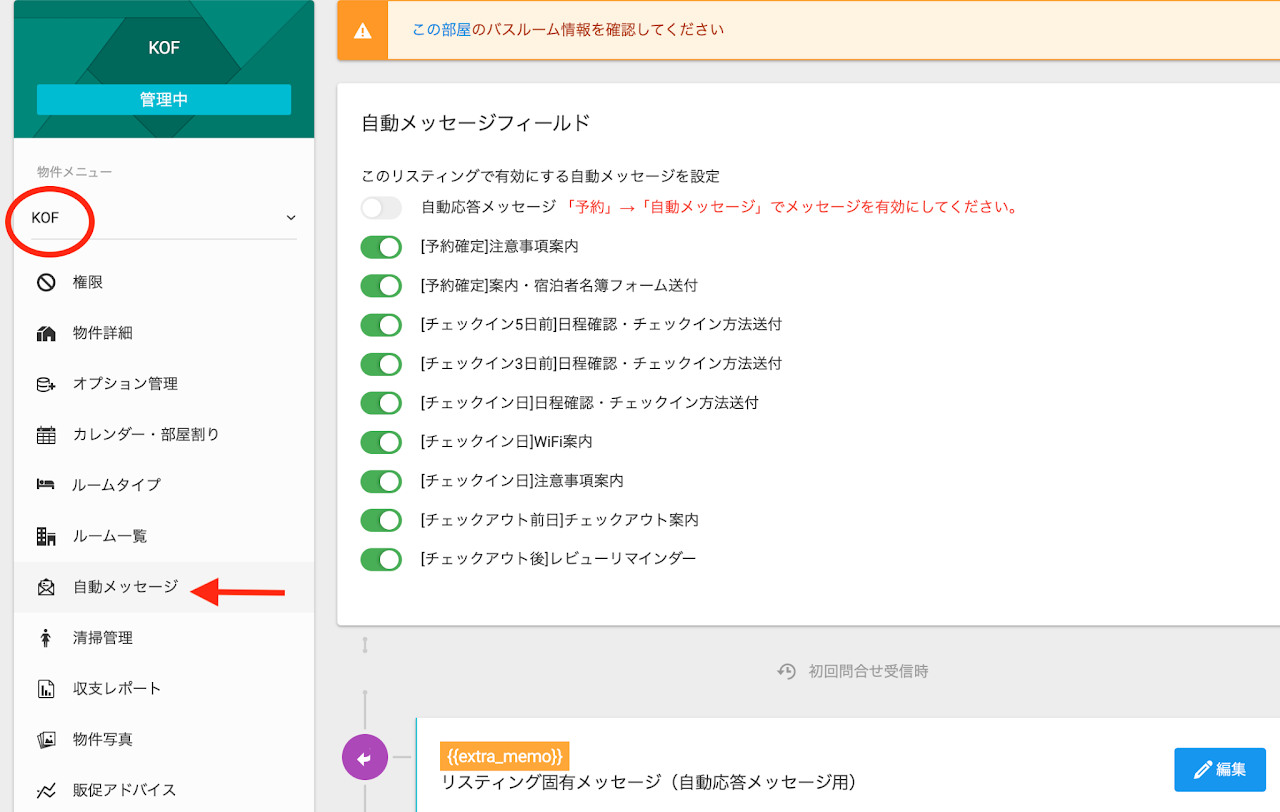Disable the [チェックイン日]WiFi案内 toggle
Image resolution: width=1280 pixels, height=812 pixels.
[381, 442]
